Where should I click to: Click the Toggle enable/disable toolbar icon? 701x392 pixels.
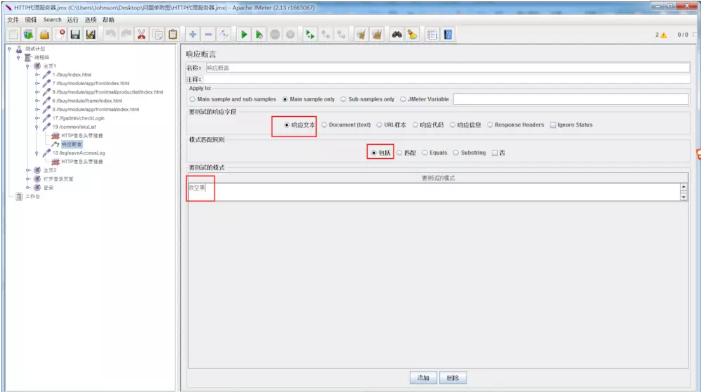[224, 34]
